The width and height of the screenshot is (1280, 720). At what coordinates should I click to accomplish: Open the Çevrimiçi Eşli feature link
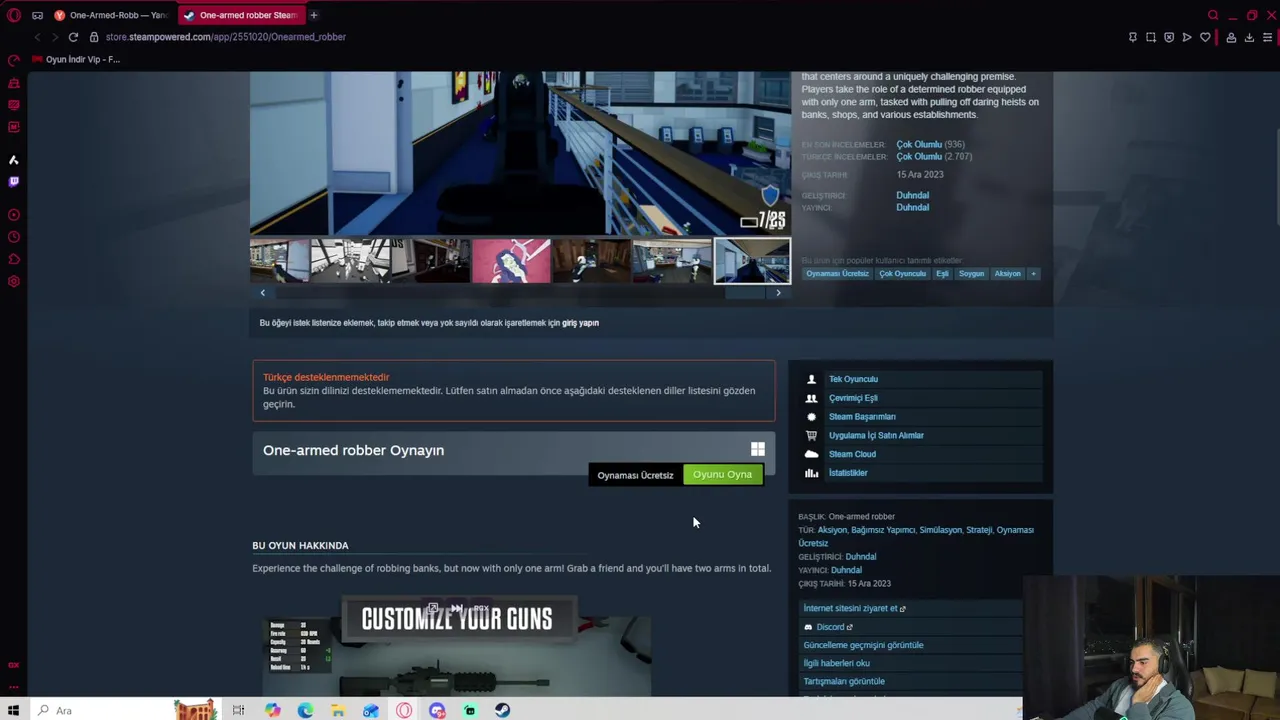click(853, 398)
